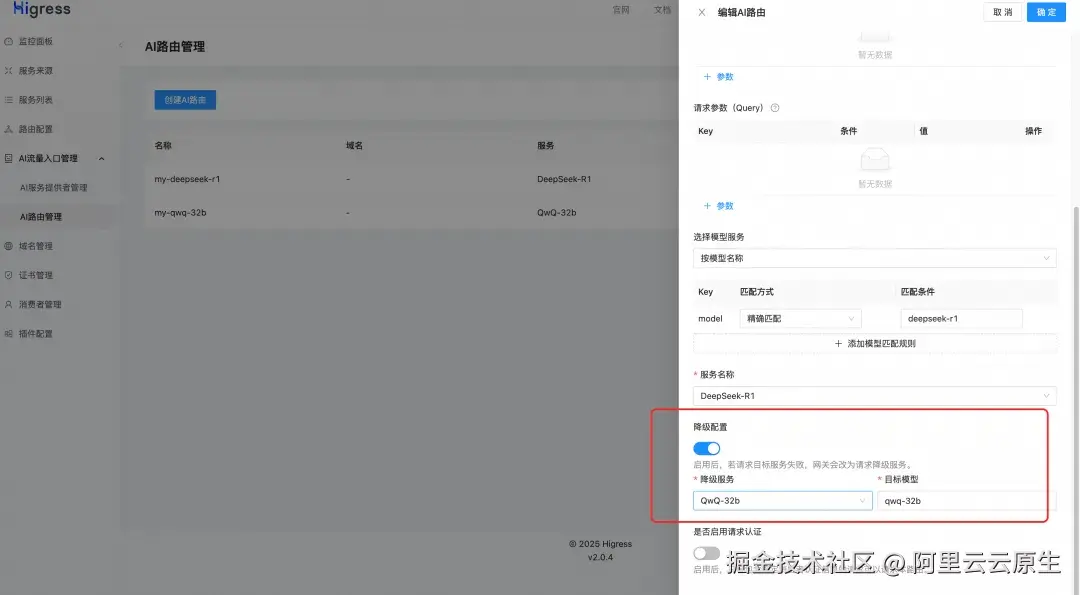Select AI路由管理 submenu item

[x=41, y=217]
